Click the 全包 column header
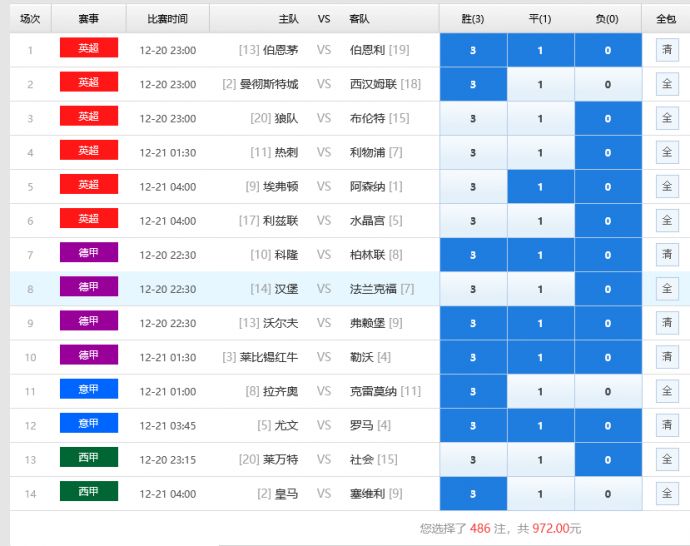This screenshot has height=546, width=690. (x=666, y=19)
